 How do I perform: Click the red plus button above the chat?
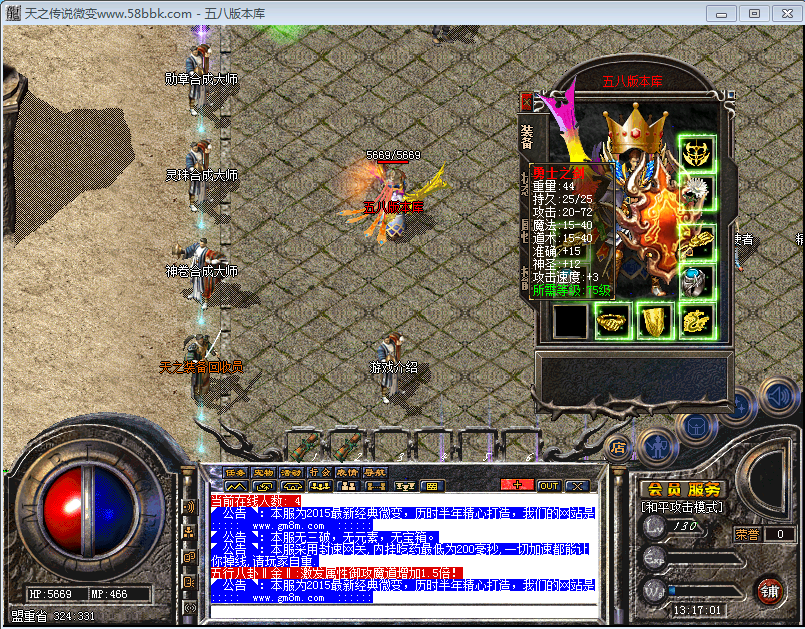(517, 485)
